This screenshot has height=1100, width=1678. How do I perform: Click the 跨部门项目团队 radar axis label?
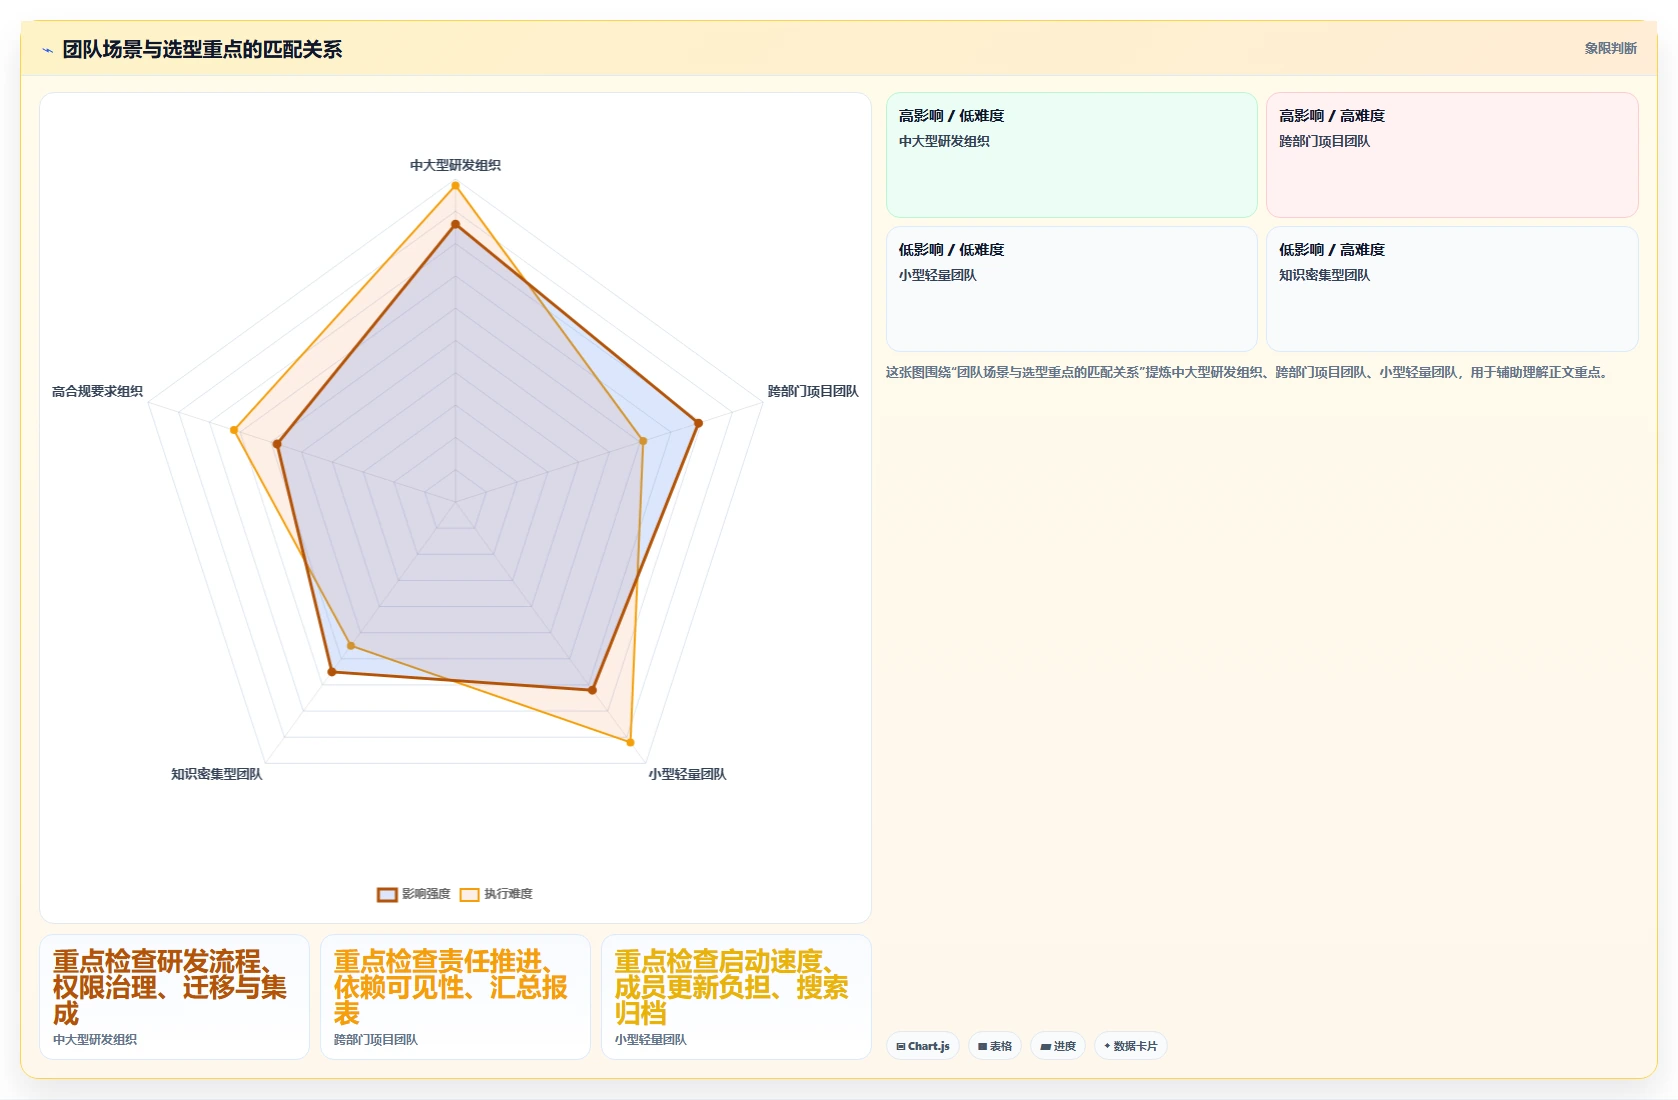(x=813, y=391)
